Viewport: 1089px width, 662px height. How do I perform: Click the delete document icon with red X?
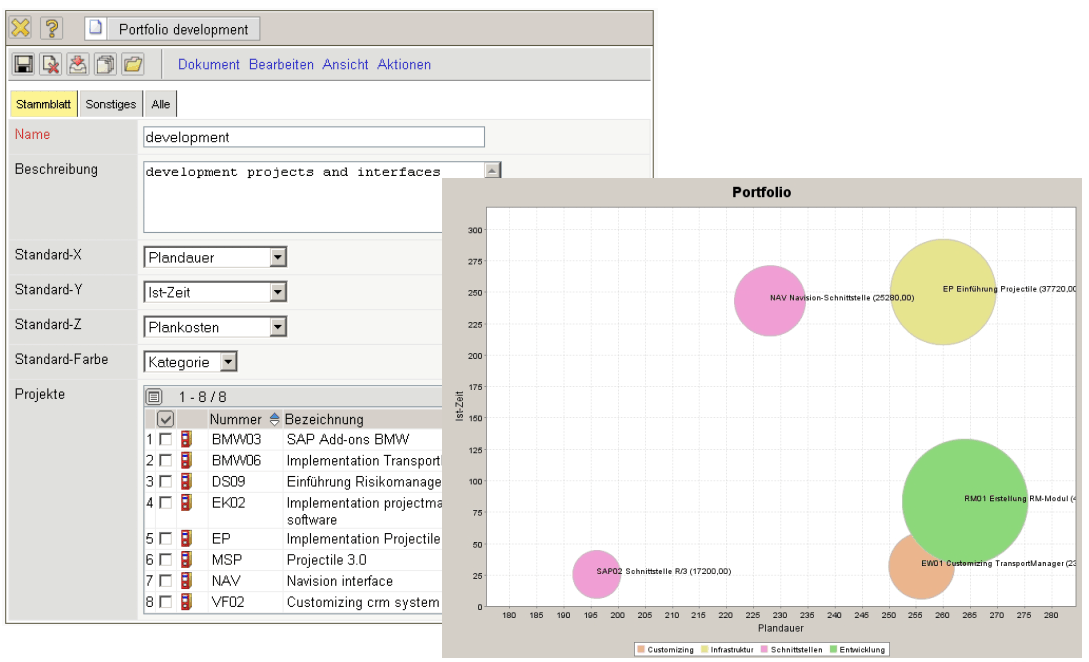point(50,65)
